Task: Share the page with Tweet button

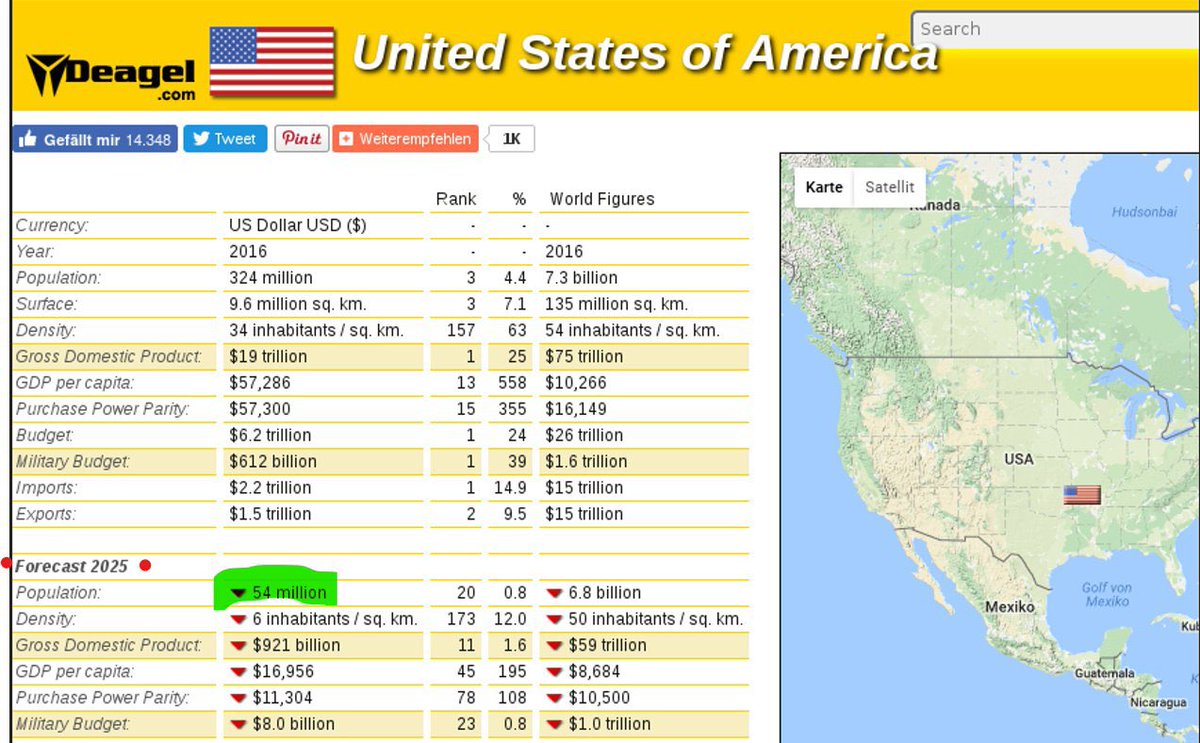Action: [225, 139]
